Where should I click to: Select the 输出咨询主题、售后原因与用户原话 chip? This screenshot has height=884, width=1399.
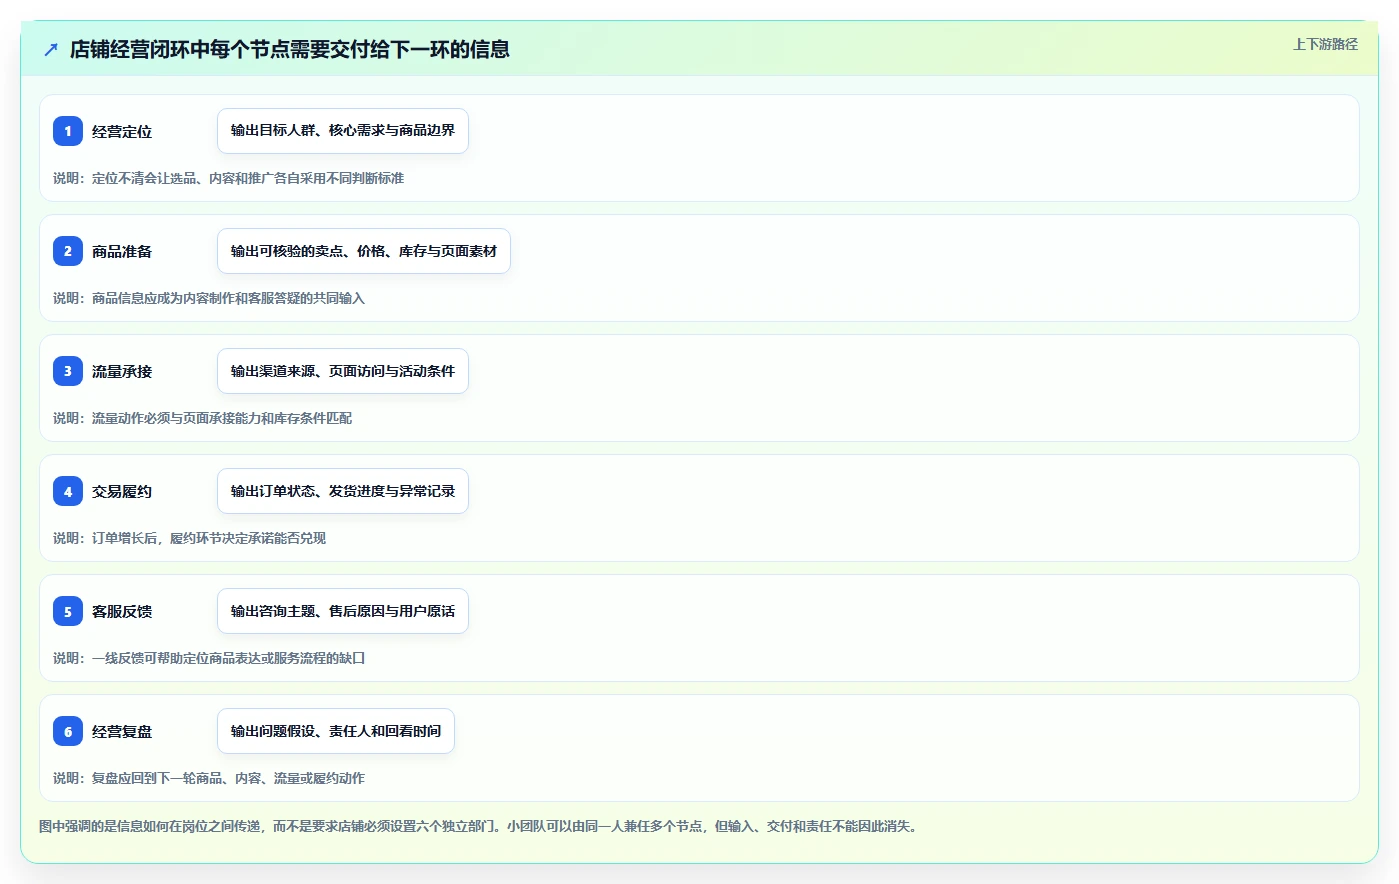coord(343,611)
